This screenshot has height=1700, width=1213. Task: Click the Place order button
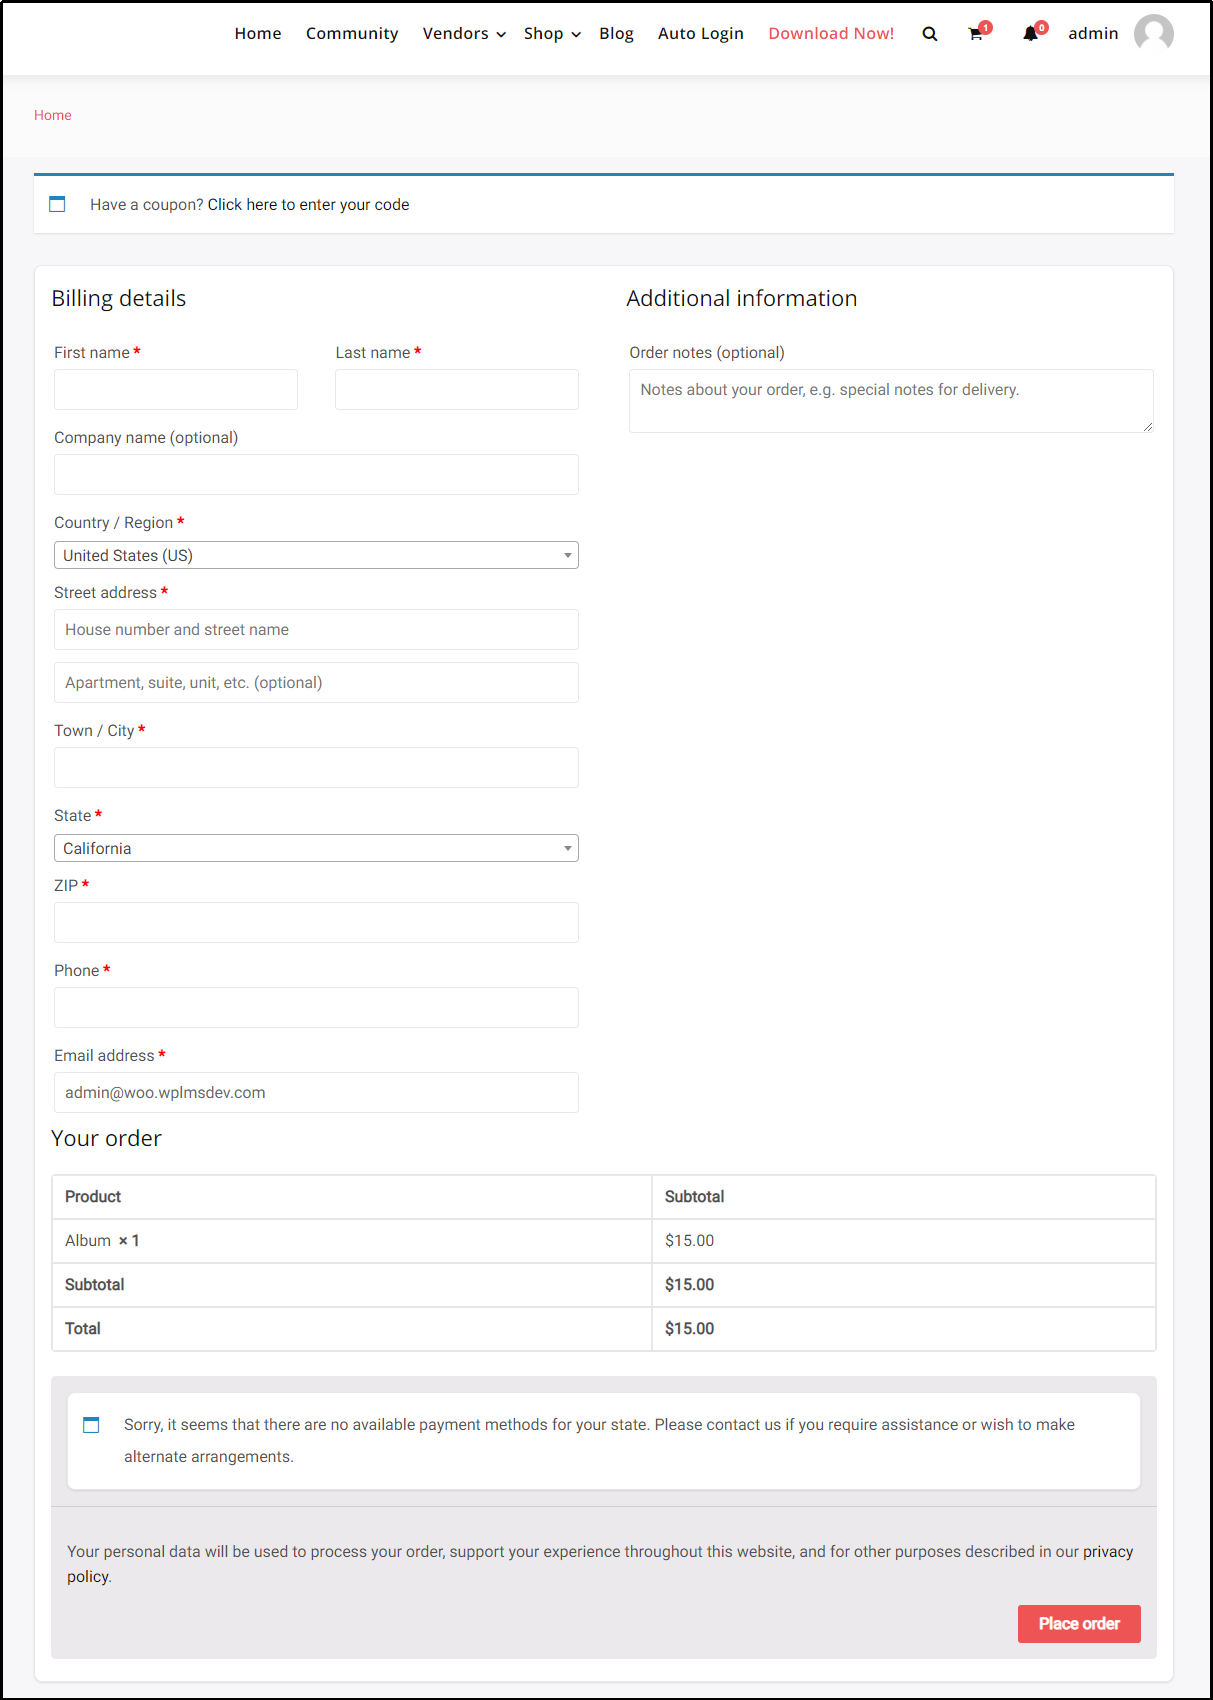pos(1079,1624)
